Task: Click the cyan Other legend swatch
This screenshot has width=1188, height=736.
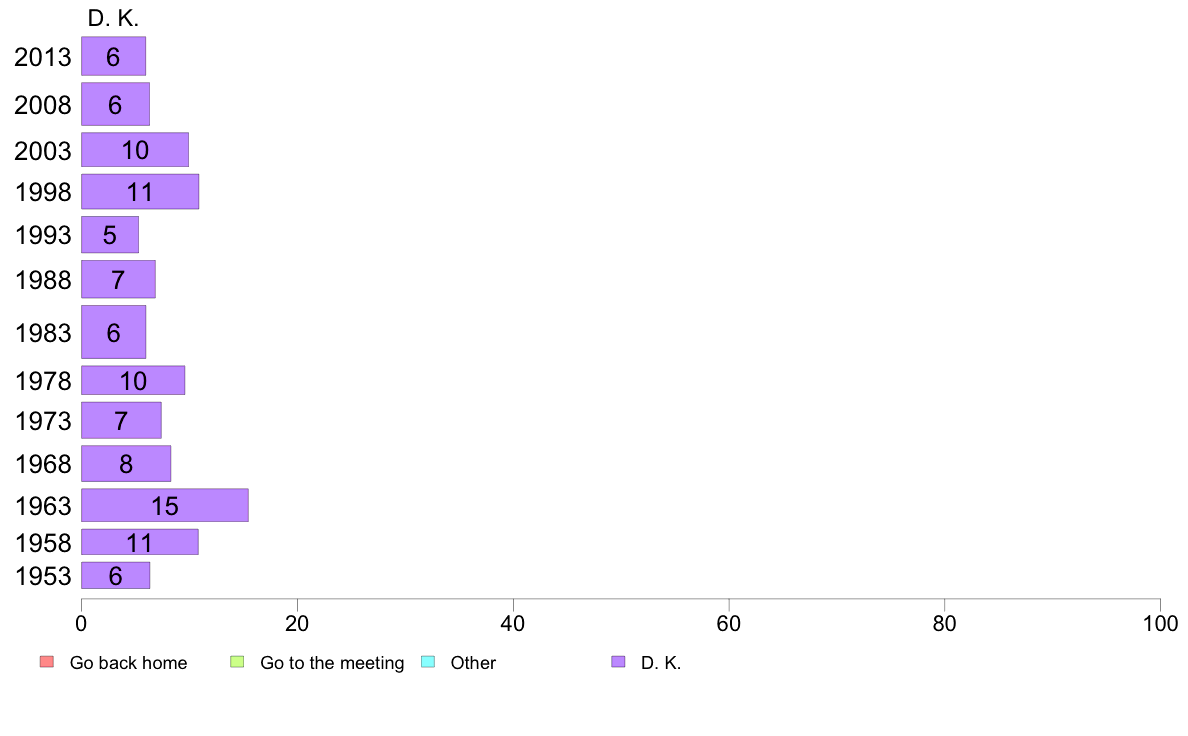Action: [x=428, y=662]
